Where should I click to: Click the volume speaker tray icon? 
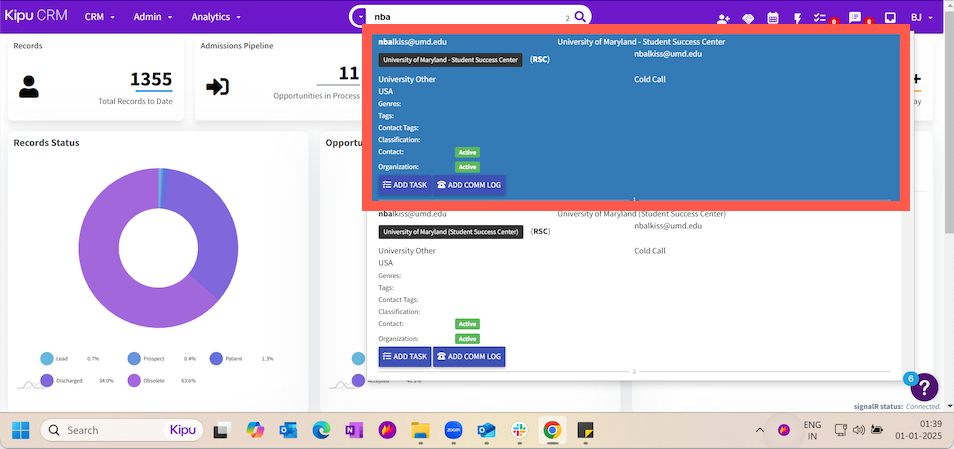859,430
